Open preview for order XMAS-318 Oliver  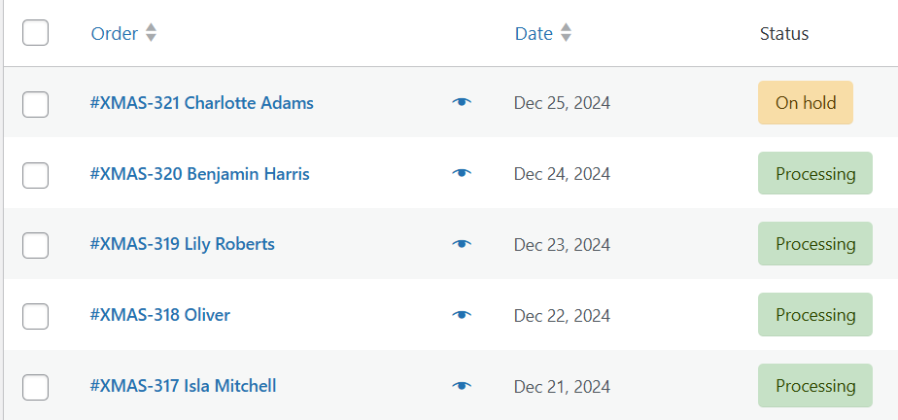[x=461, y=315]
